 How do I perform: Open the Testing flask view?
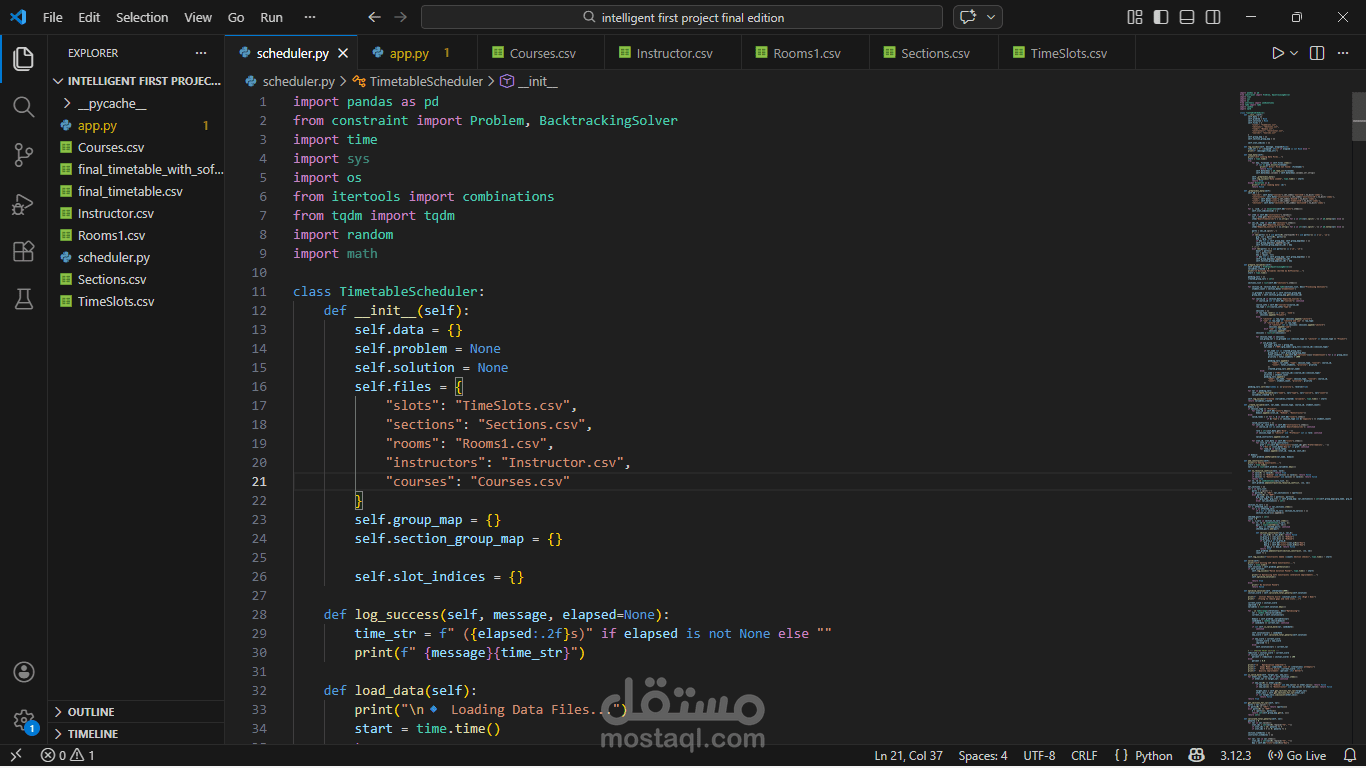(23, 299)
